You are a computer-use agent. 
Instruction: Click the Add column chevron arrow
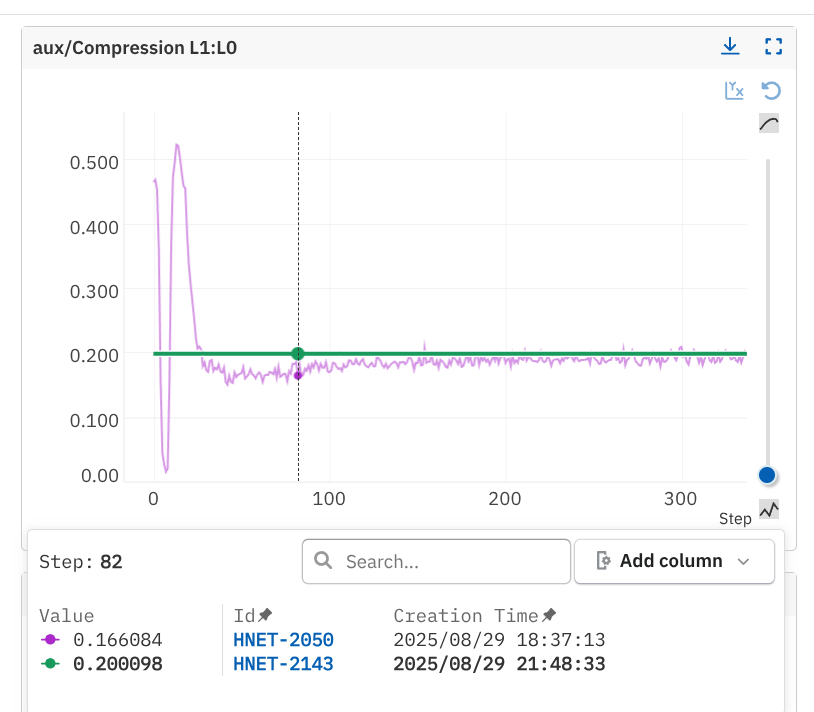[x=743, y=562]
